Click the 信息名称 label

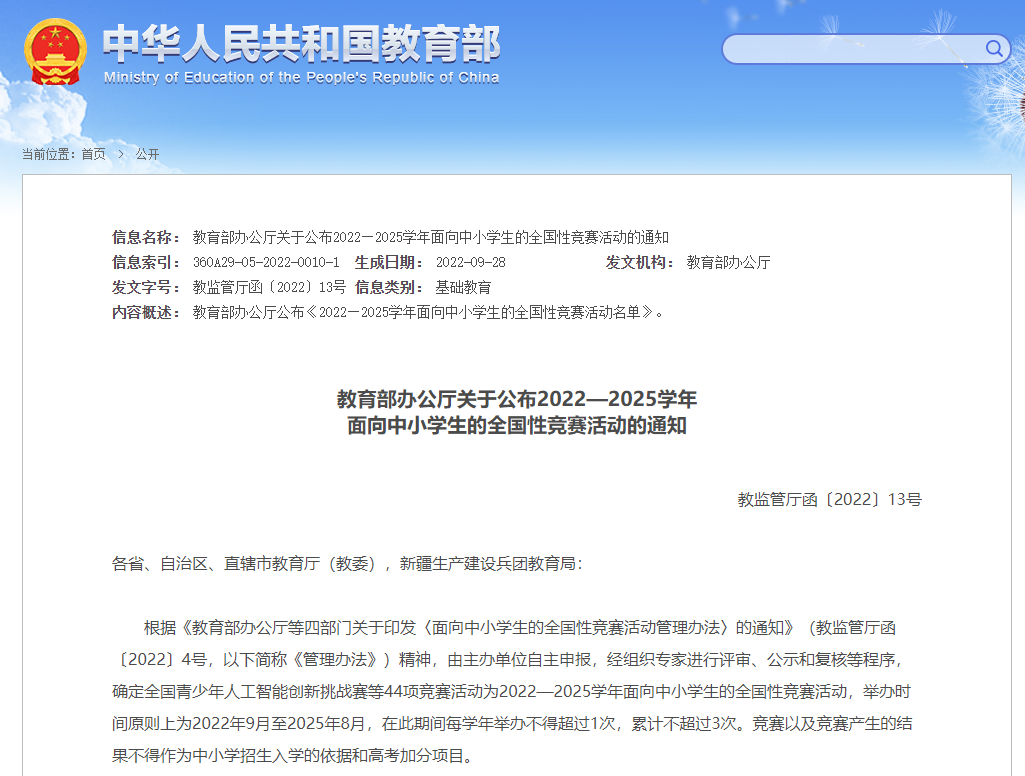pyautogui.click(x=146, y=237)
